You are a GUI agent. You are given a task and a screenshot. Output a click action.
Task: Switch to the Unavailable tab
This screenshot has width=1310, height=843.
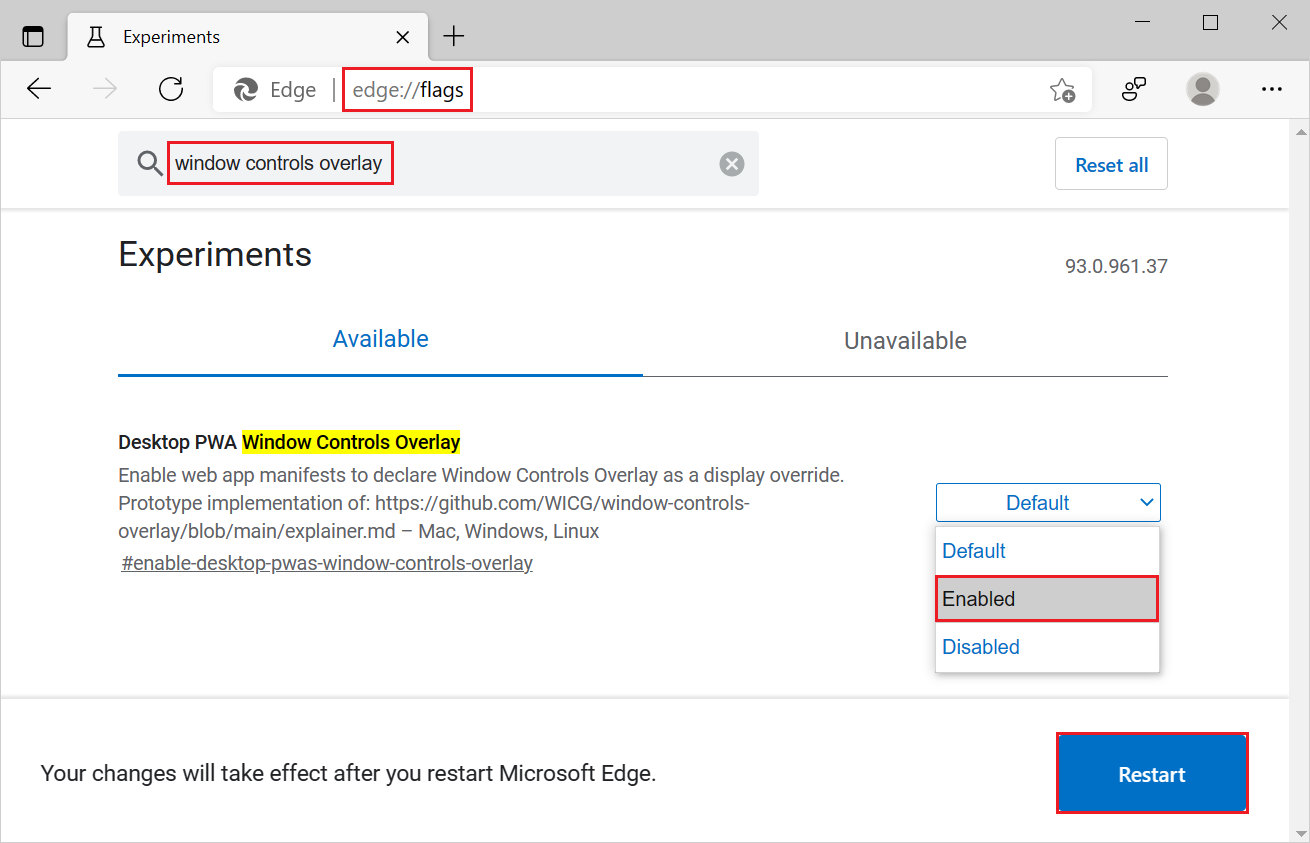pyautogui.click(x=905, y=341)
